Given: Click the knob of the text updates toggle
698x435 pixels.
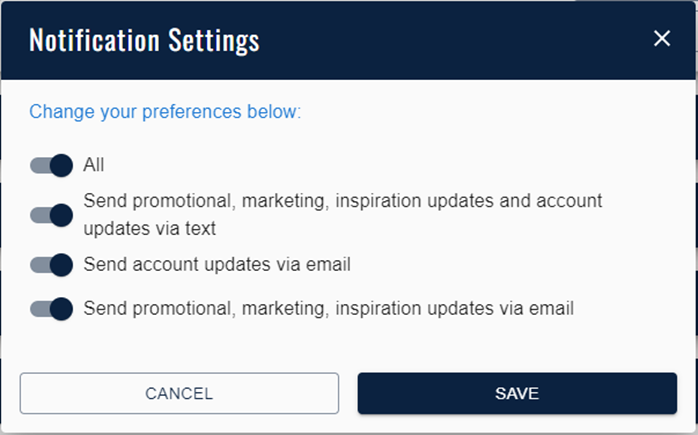Looking at the screenshot, I should (62, 214).
